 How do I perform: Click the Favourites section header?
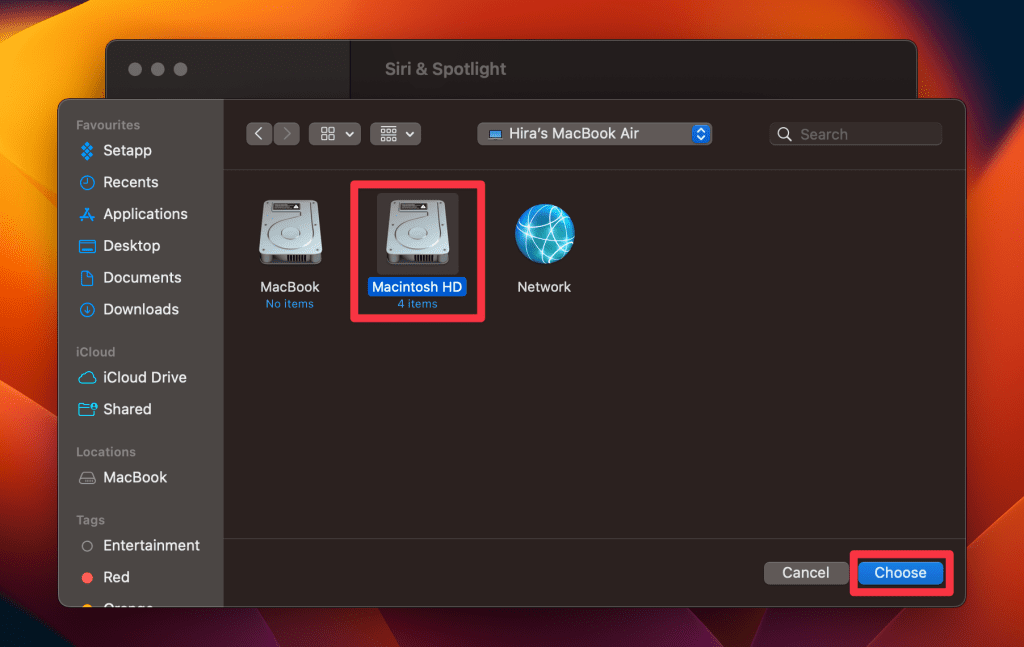pos(108,125)
